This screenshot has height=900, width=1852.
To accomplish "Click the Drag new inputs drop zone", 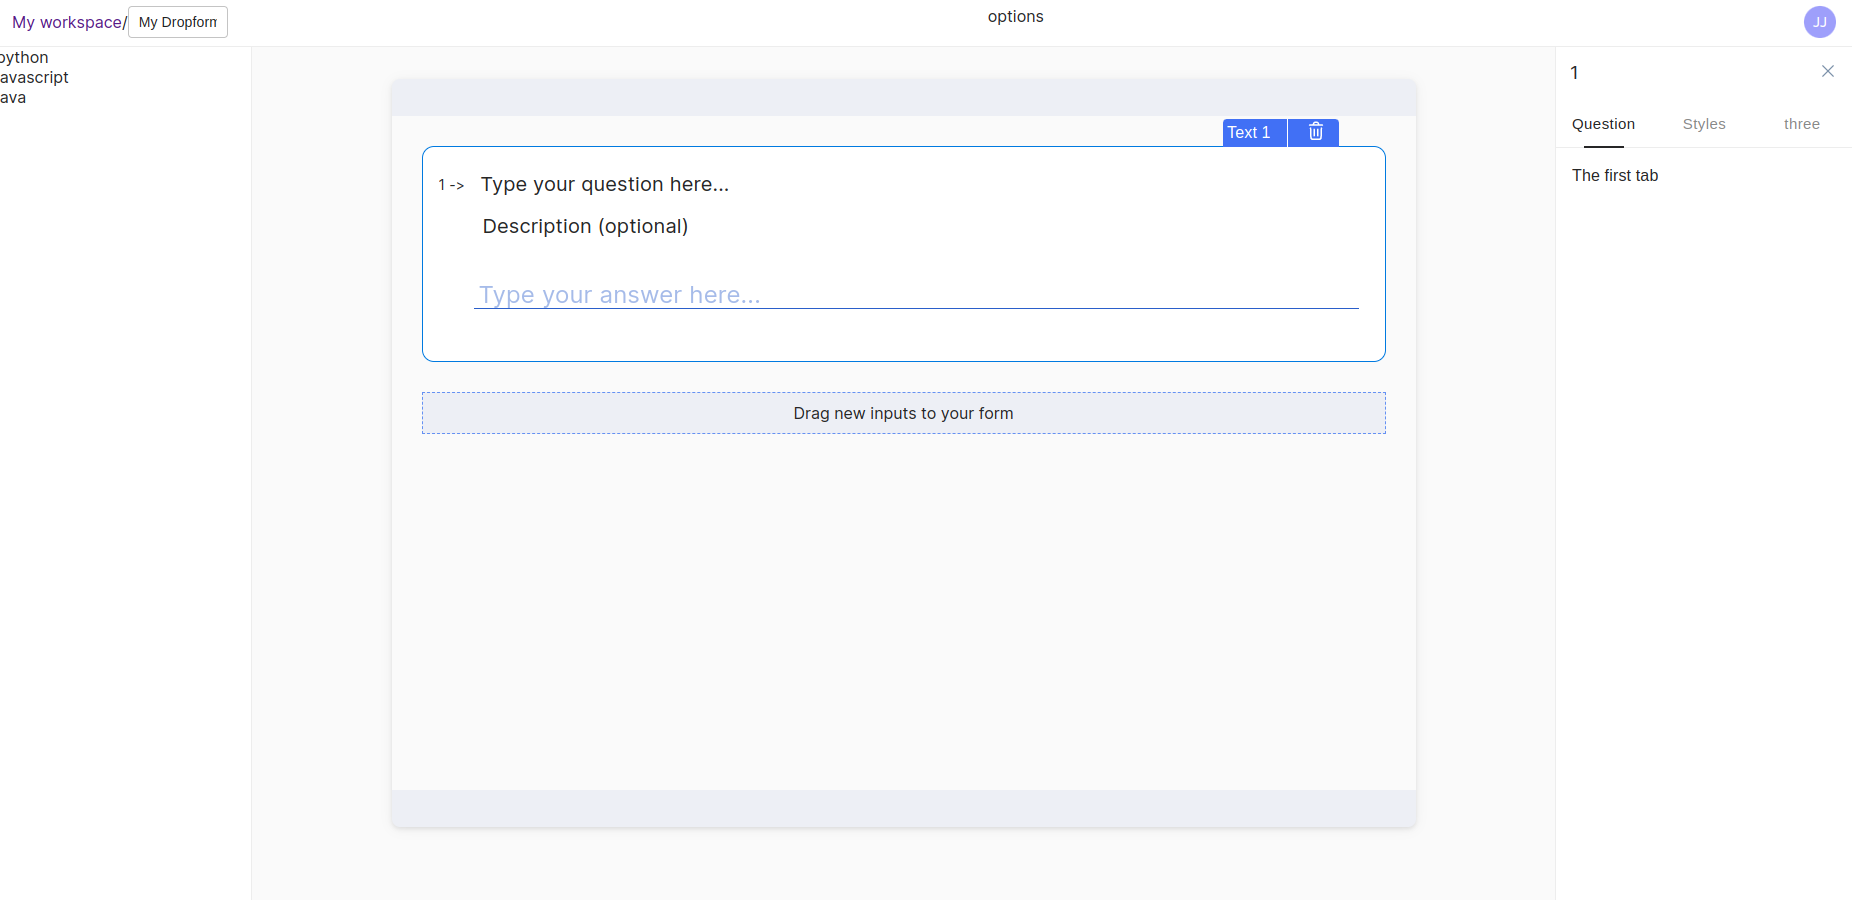I will tap(903, 413).
